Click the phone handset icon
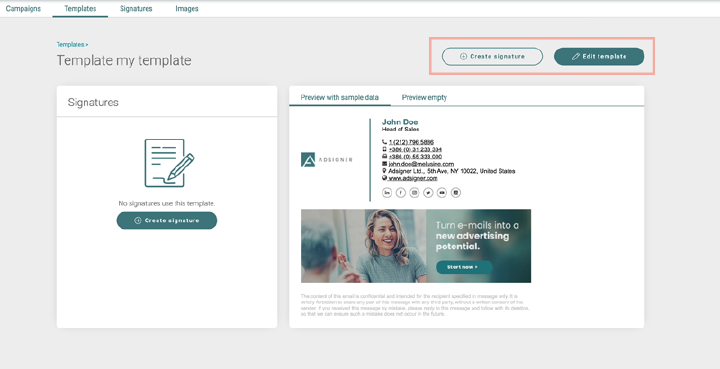This screenshot has height=369, width=720. [384, 142]
